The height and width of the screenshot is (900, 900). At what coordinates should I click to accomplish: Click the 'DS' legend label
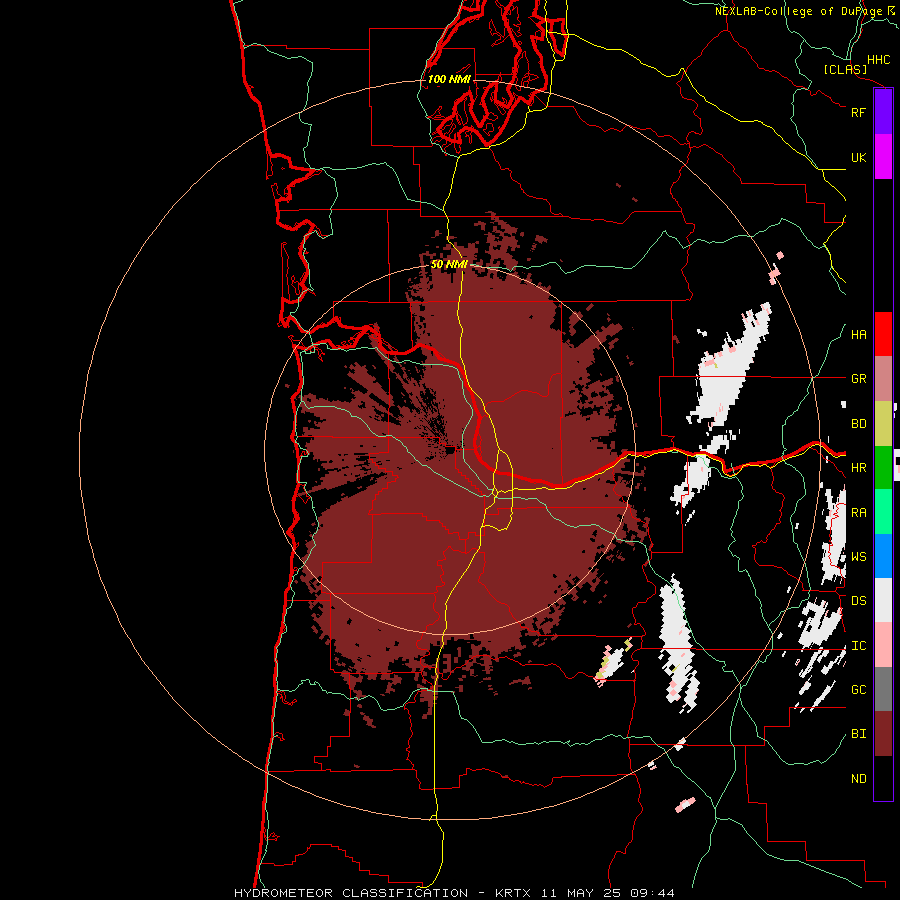tap(858, 601)
